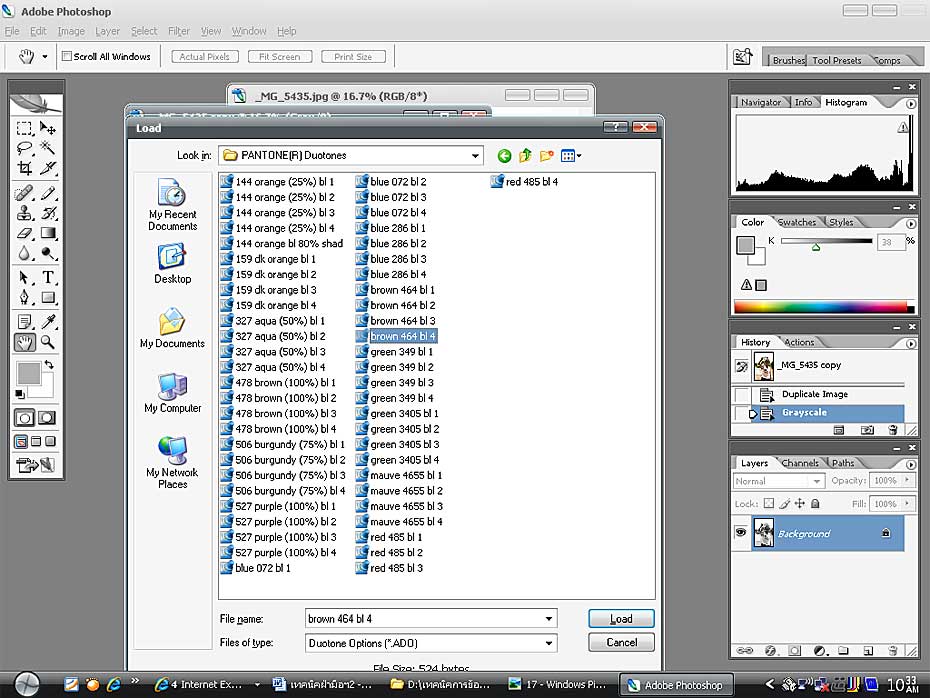Switch to Standard mode
Image resolution: width=930 pixels, height=698 pixels.
(x=24, y=417)
